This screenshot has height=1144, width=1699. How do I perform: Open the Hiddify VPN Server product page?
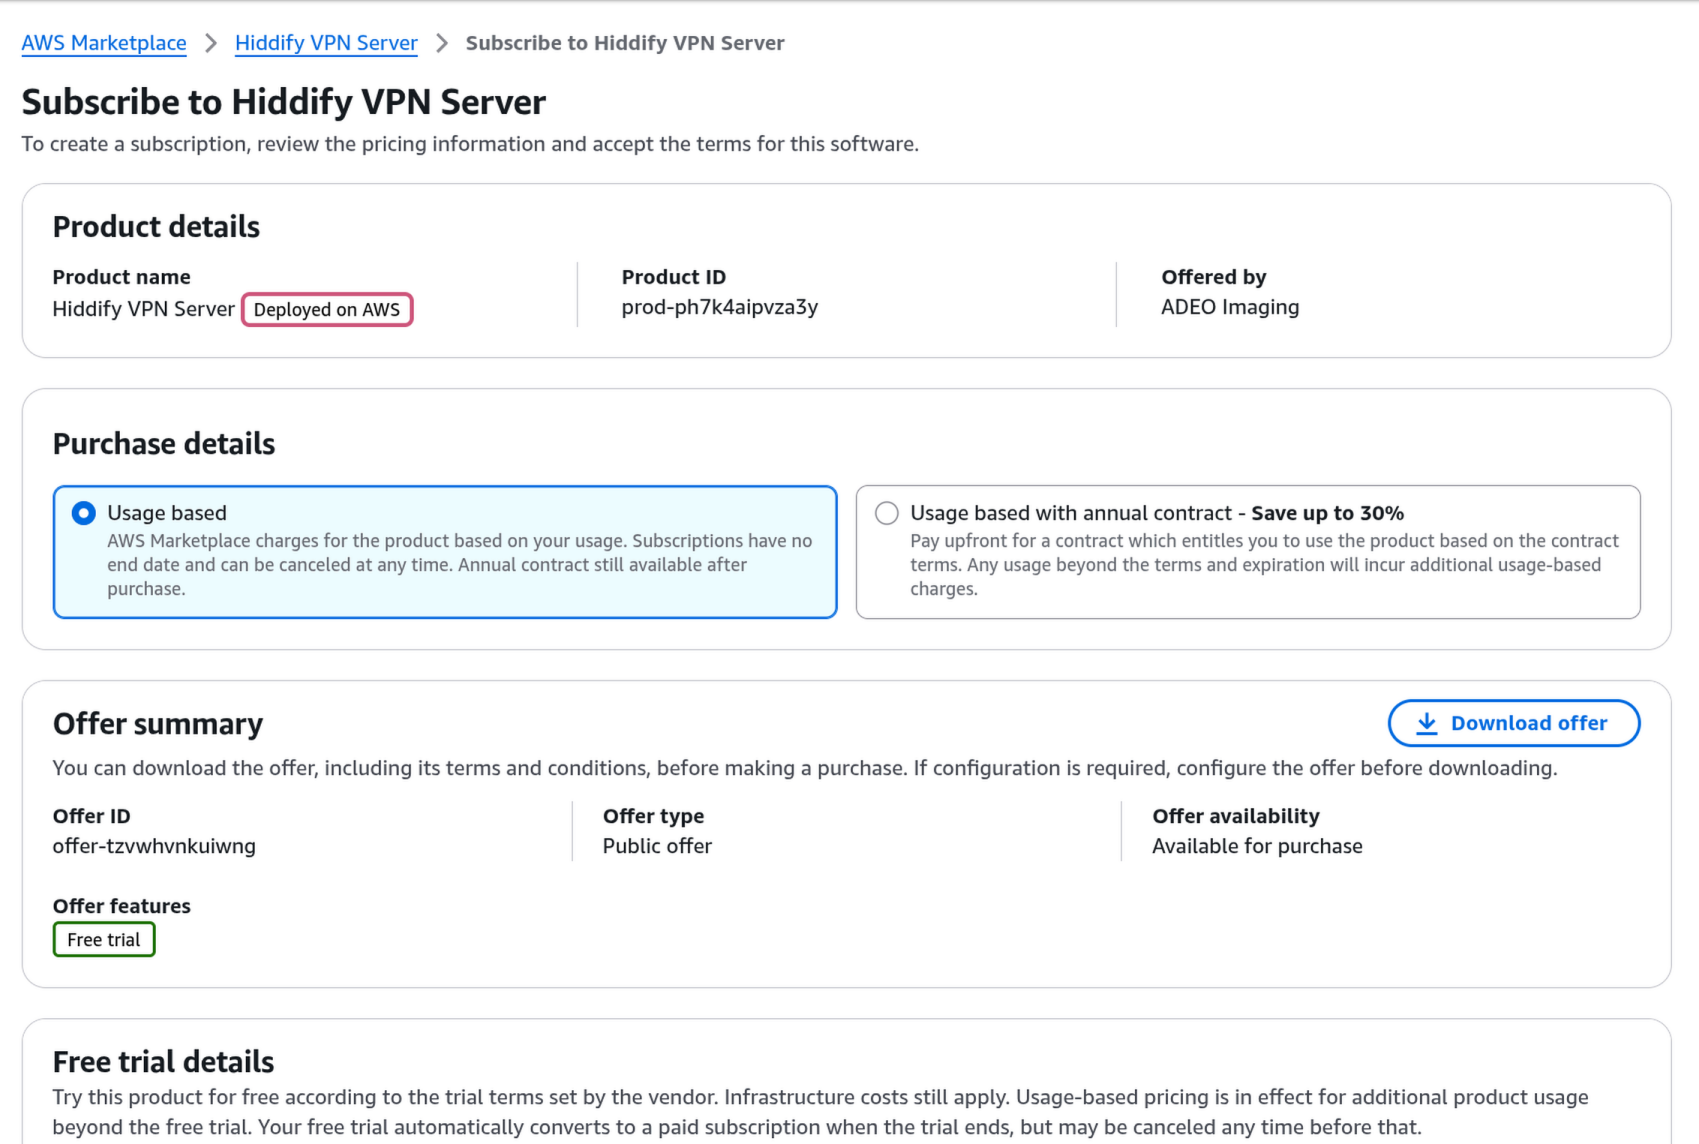pyautogui.click(x=326, y=43)
